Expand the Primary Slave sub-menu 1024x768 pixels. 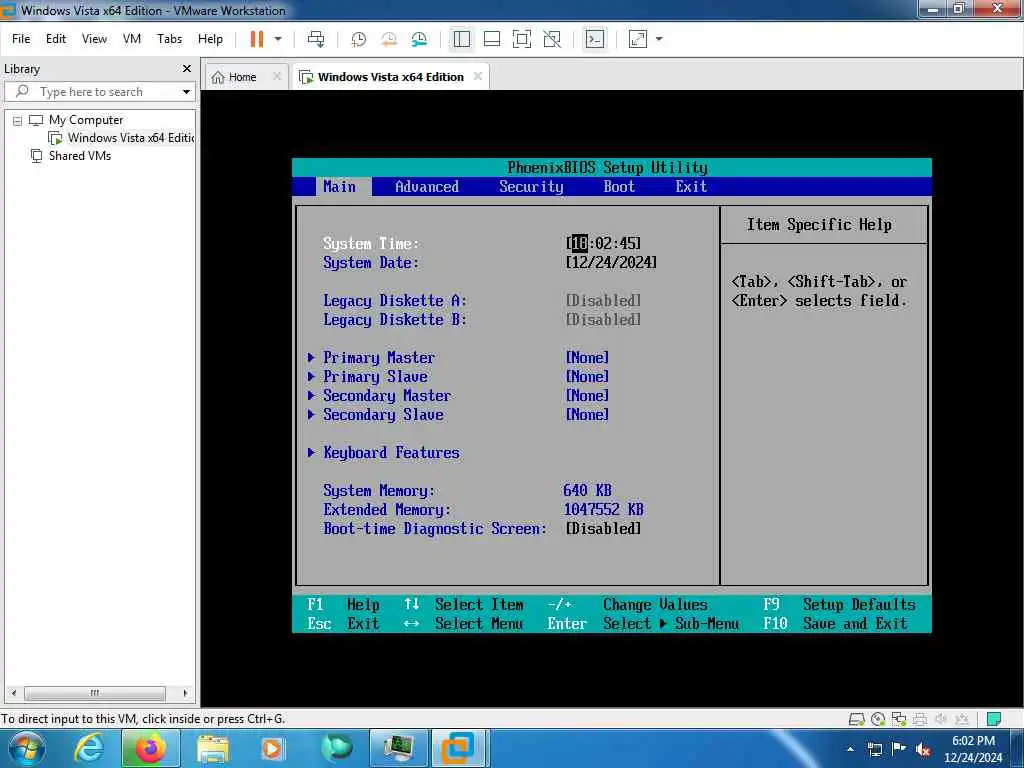pos(375,377)
